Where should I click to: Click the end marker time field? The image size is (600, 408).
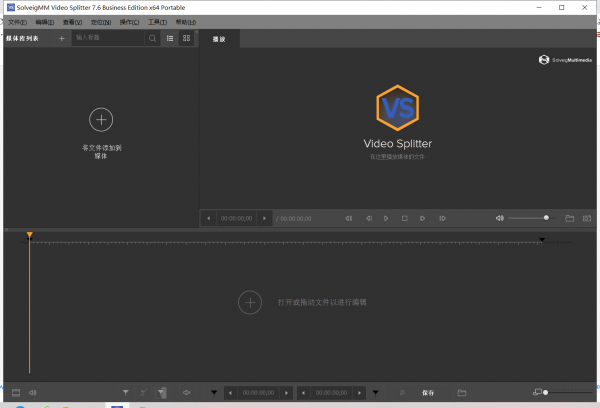pos(331,393)
